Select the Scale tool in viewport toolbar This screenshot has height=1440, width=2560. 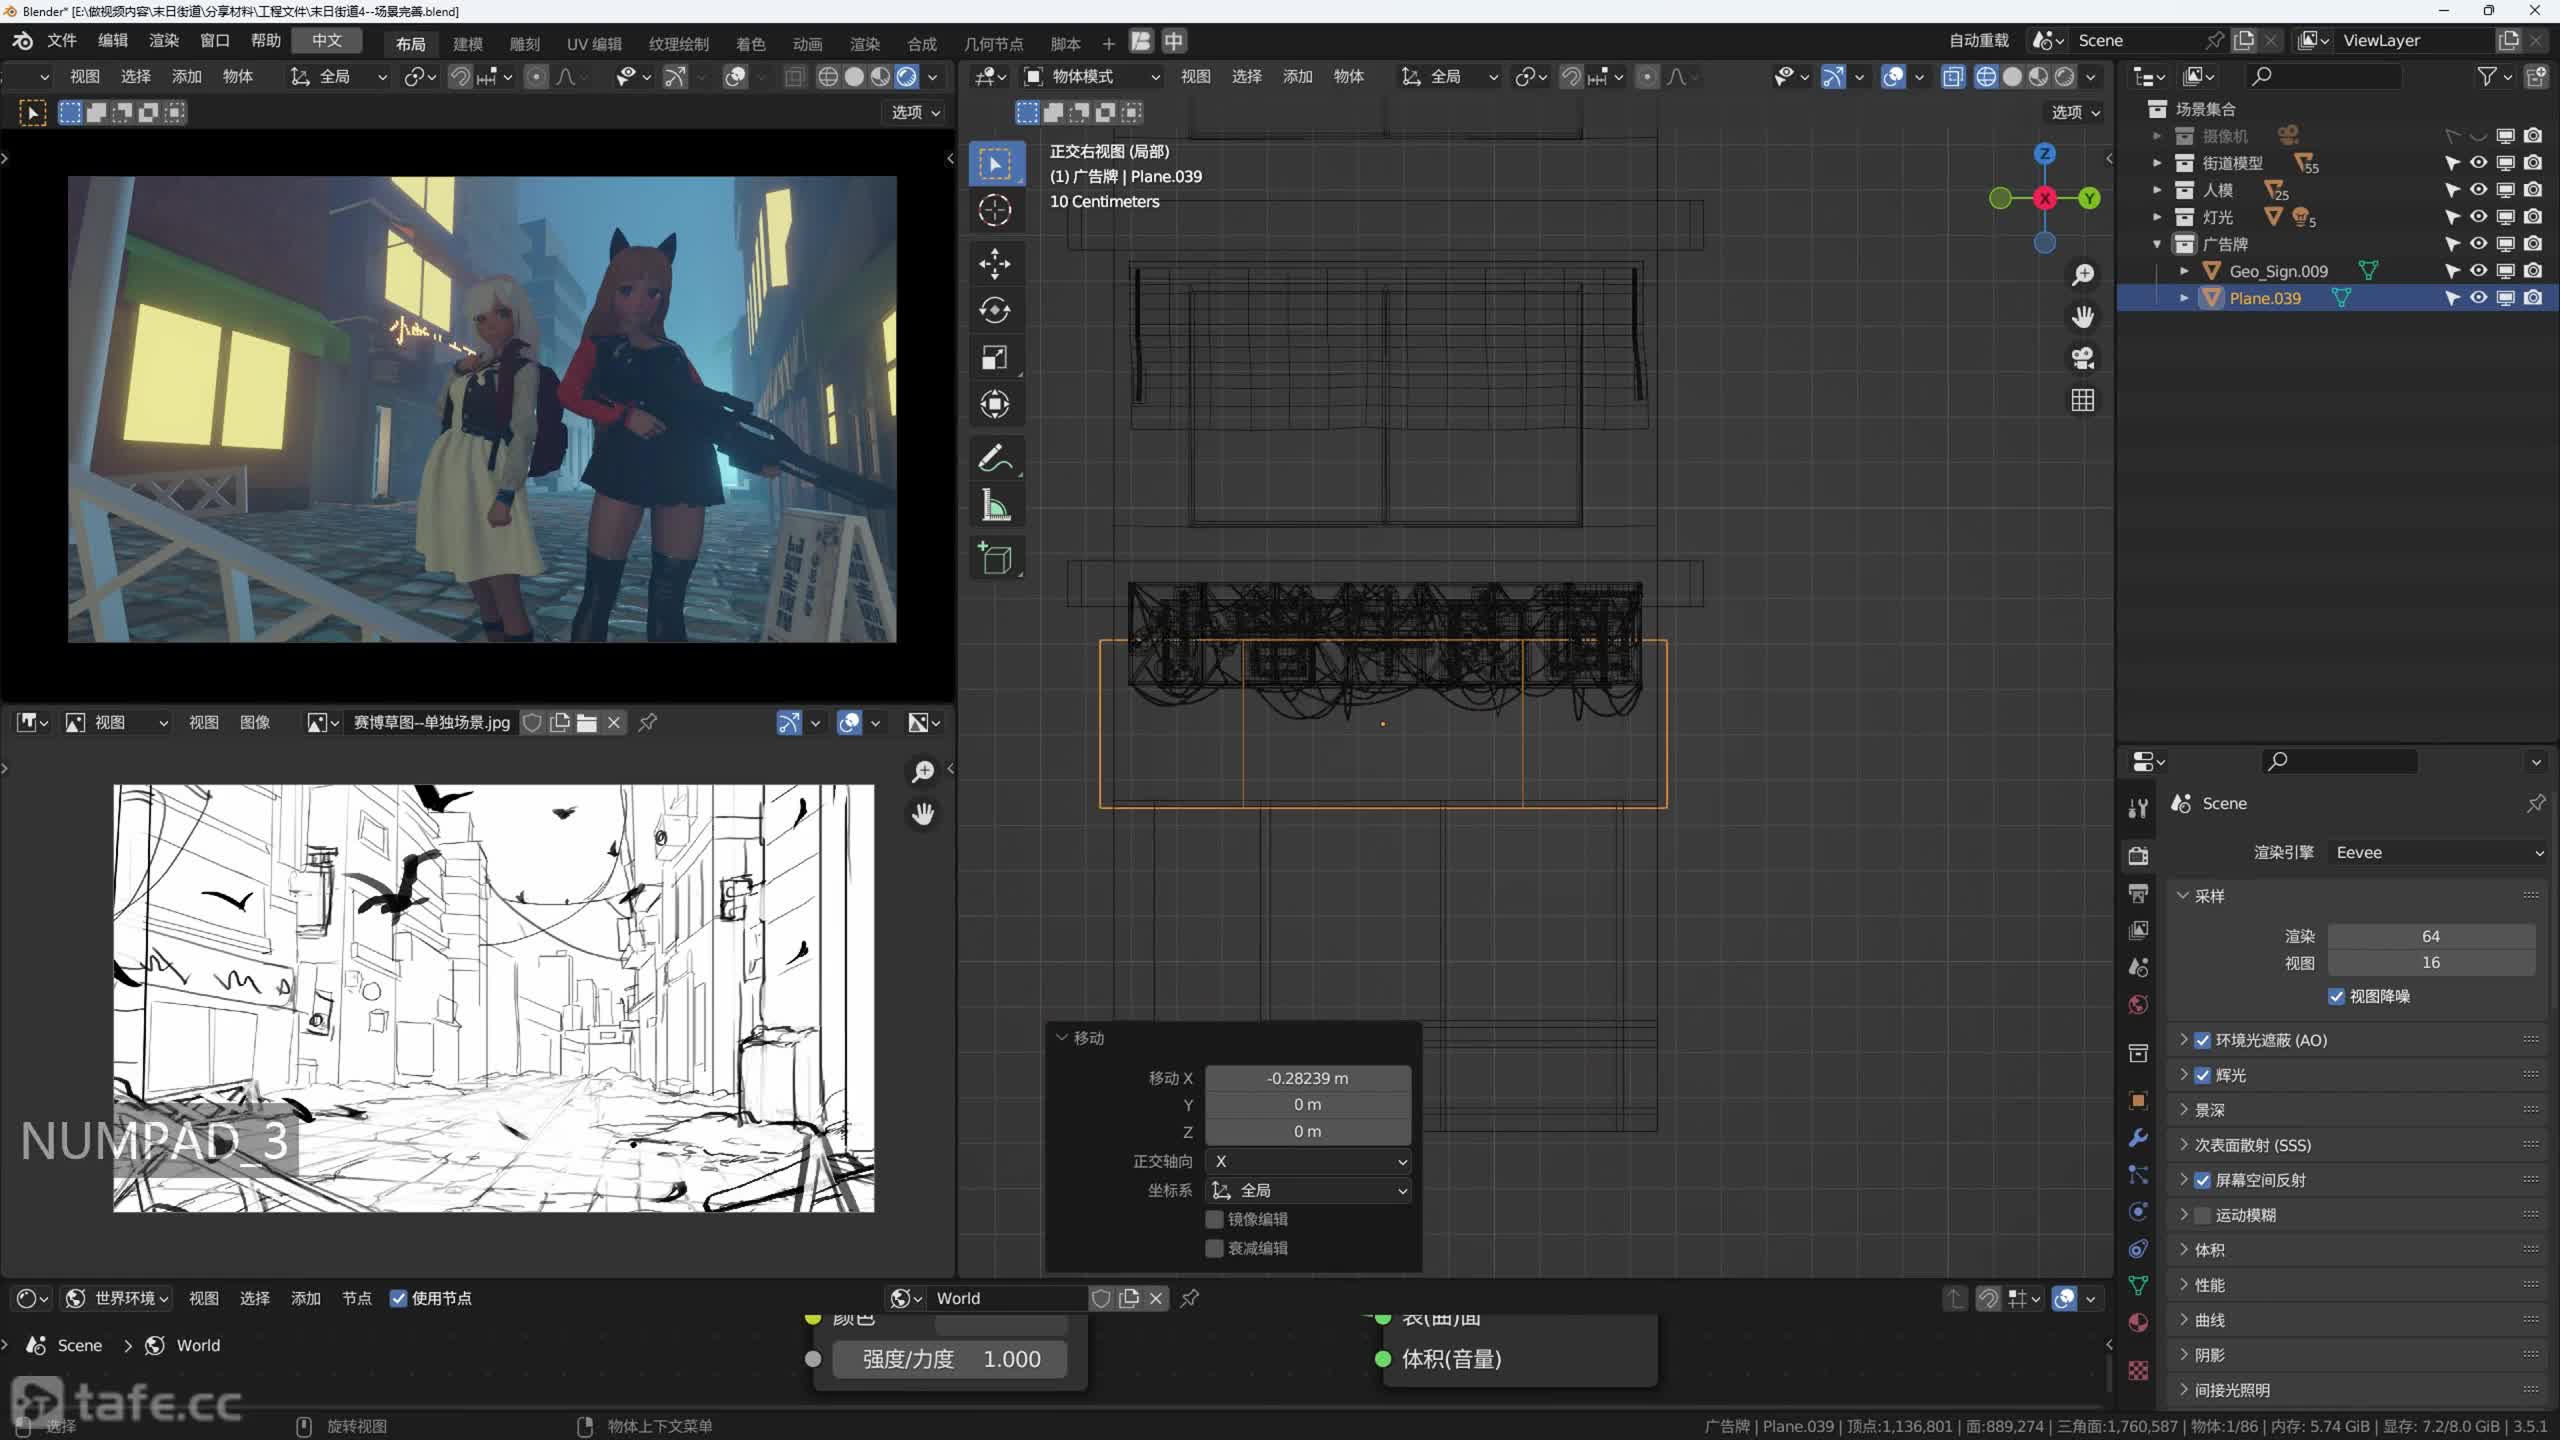pyautogui.click(x=994, y=358)
